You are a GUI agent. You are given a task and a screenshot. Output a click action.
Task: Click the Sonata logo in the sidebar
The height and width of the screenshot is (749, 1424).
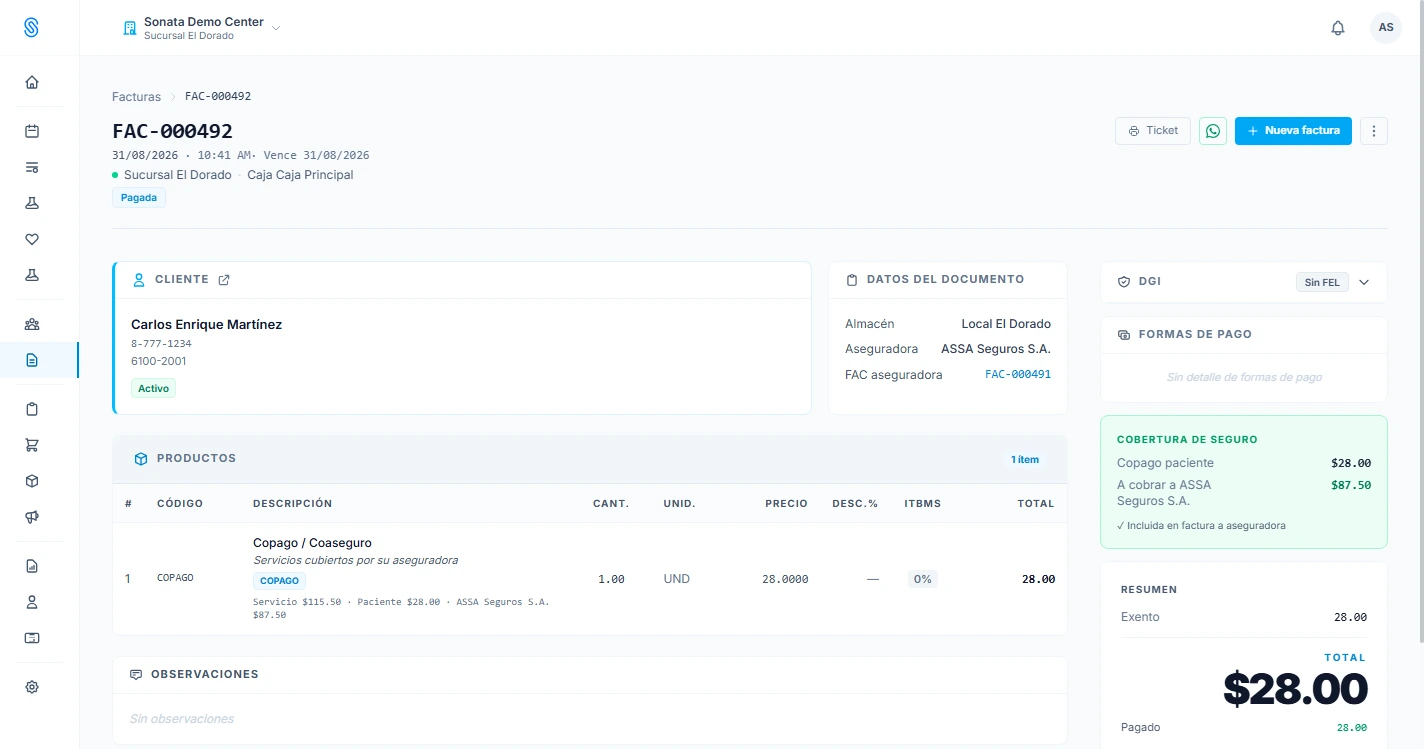(31, 27)
